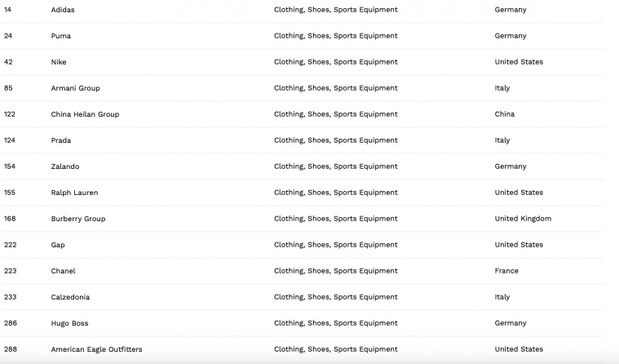The width and height of the screenshot is (619, 364).
Task: Click rank number 14
Action: (x=8, y=10)
